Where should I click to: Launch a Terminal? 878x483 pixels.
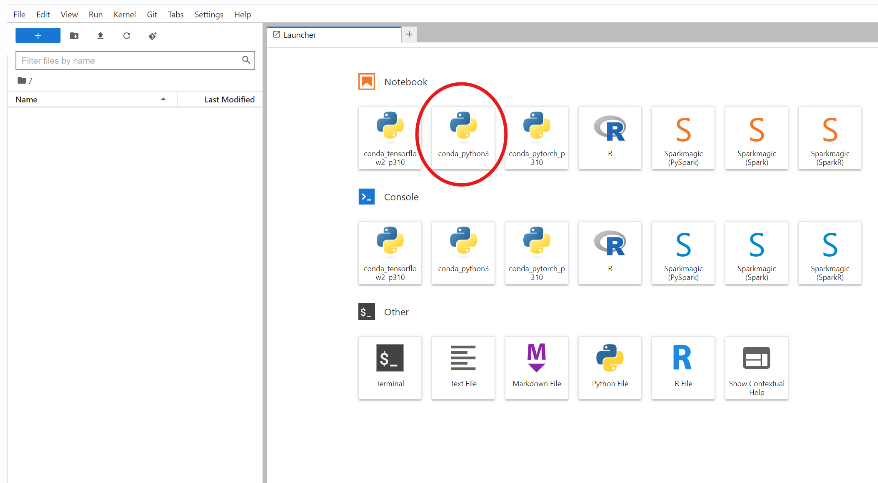tap(390, 368)
